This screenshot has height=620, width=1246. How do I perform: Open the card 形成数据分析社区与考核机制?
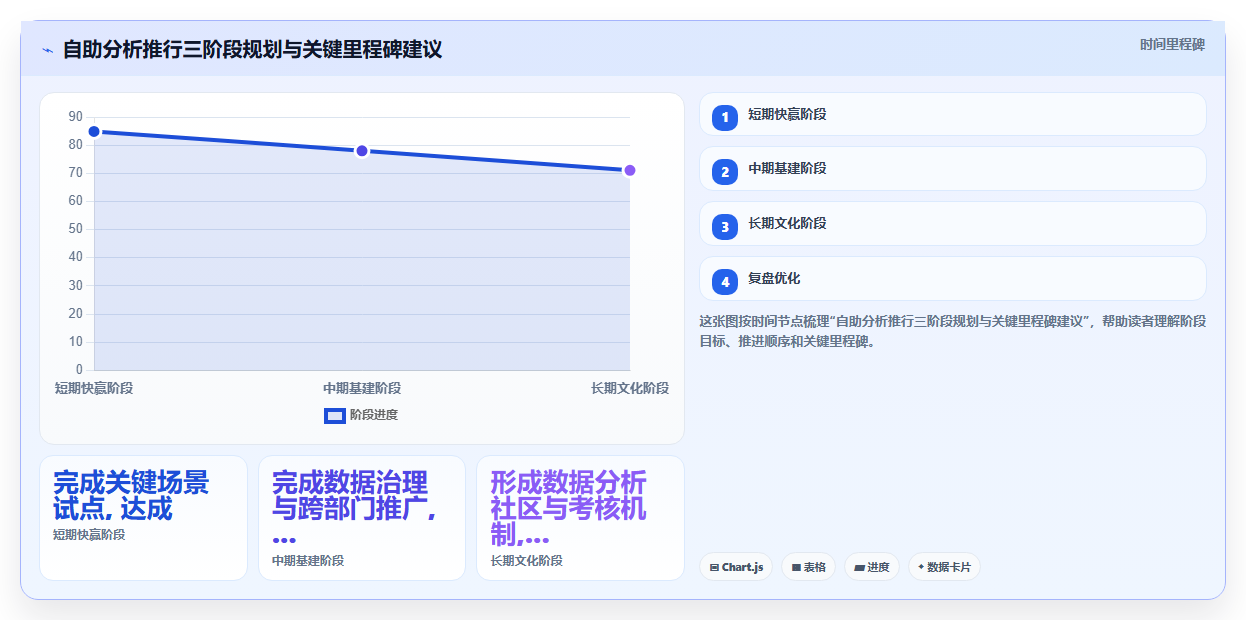point(580,518)
